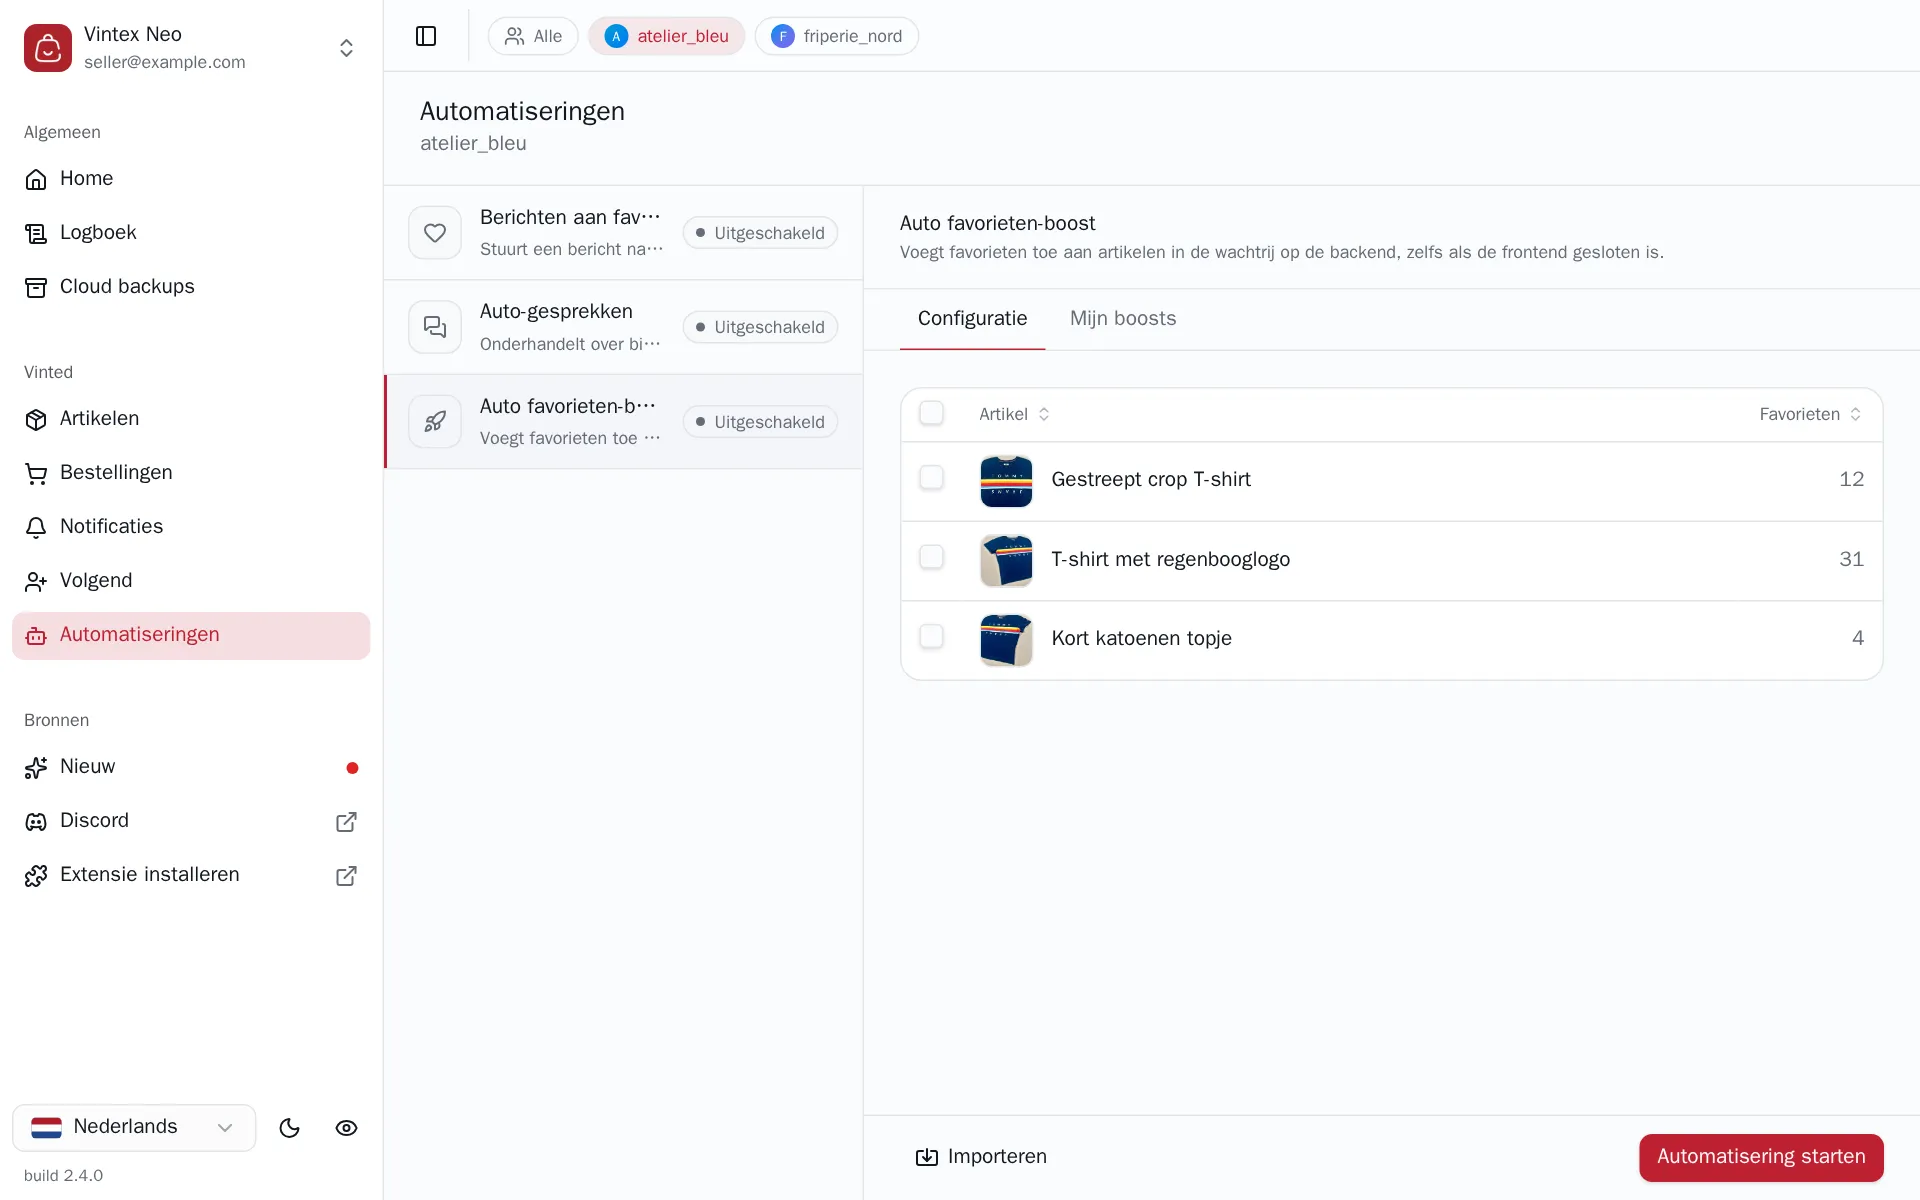The width and height of the screenshot is (1920, 1200).
Task: Click the Gestreept crop T-shirt name
Action: coord(1151,480)
